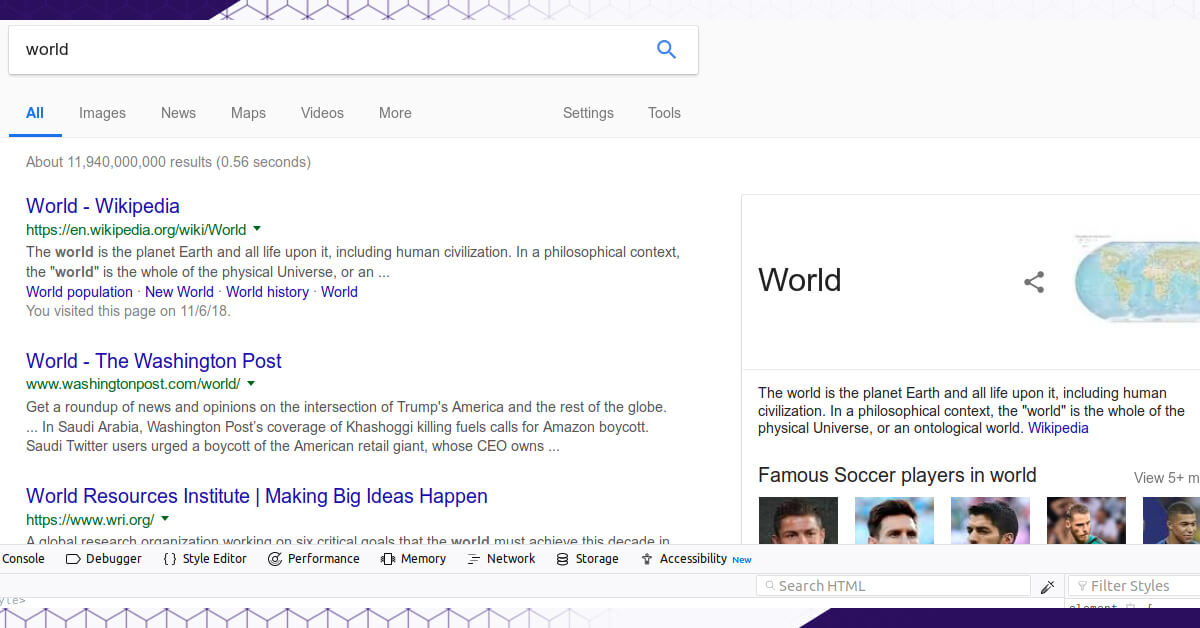Open the Style Editor braces icon
The height and width of the screenshot is (628, 1200).
[170, 559]
